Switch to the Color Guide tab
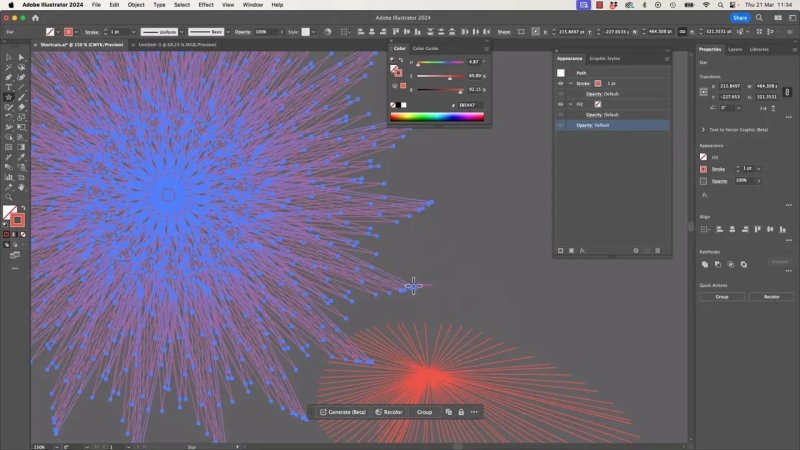The height and width of the screenshot is (450, 800). point(425,48)
